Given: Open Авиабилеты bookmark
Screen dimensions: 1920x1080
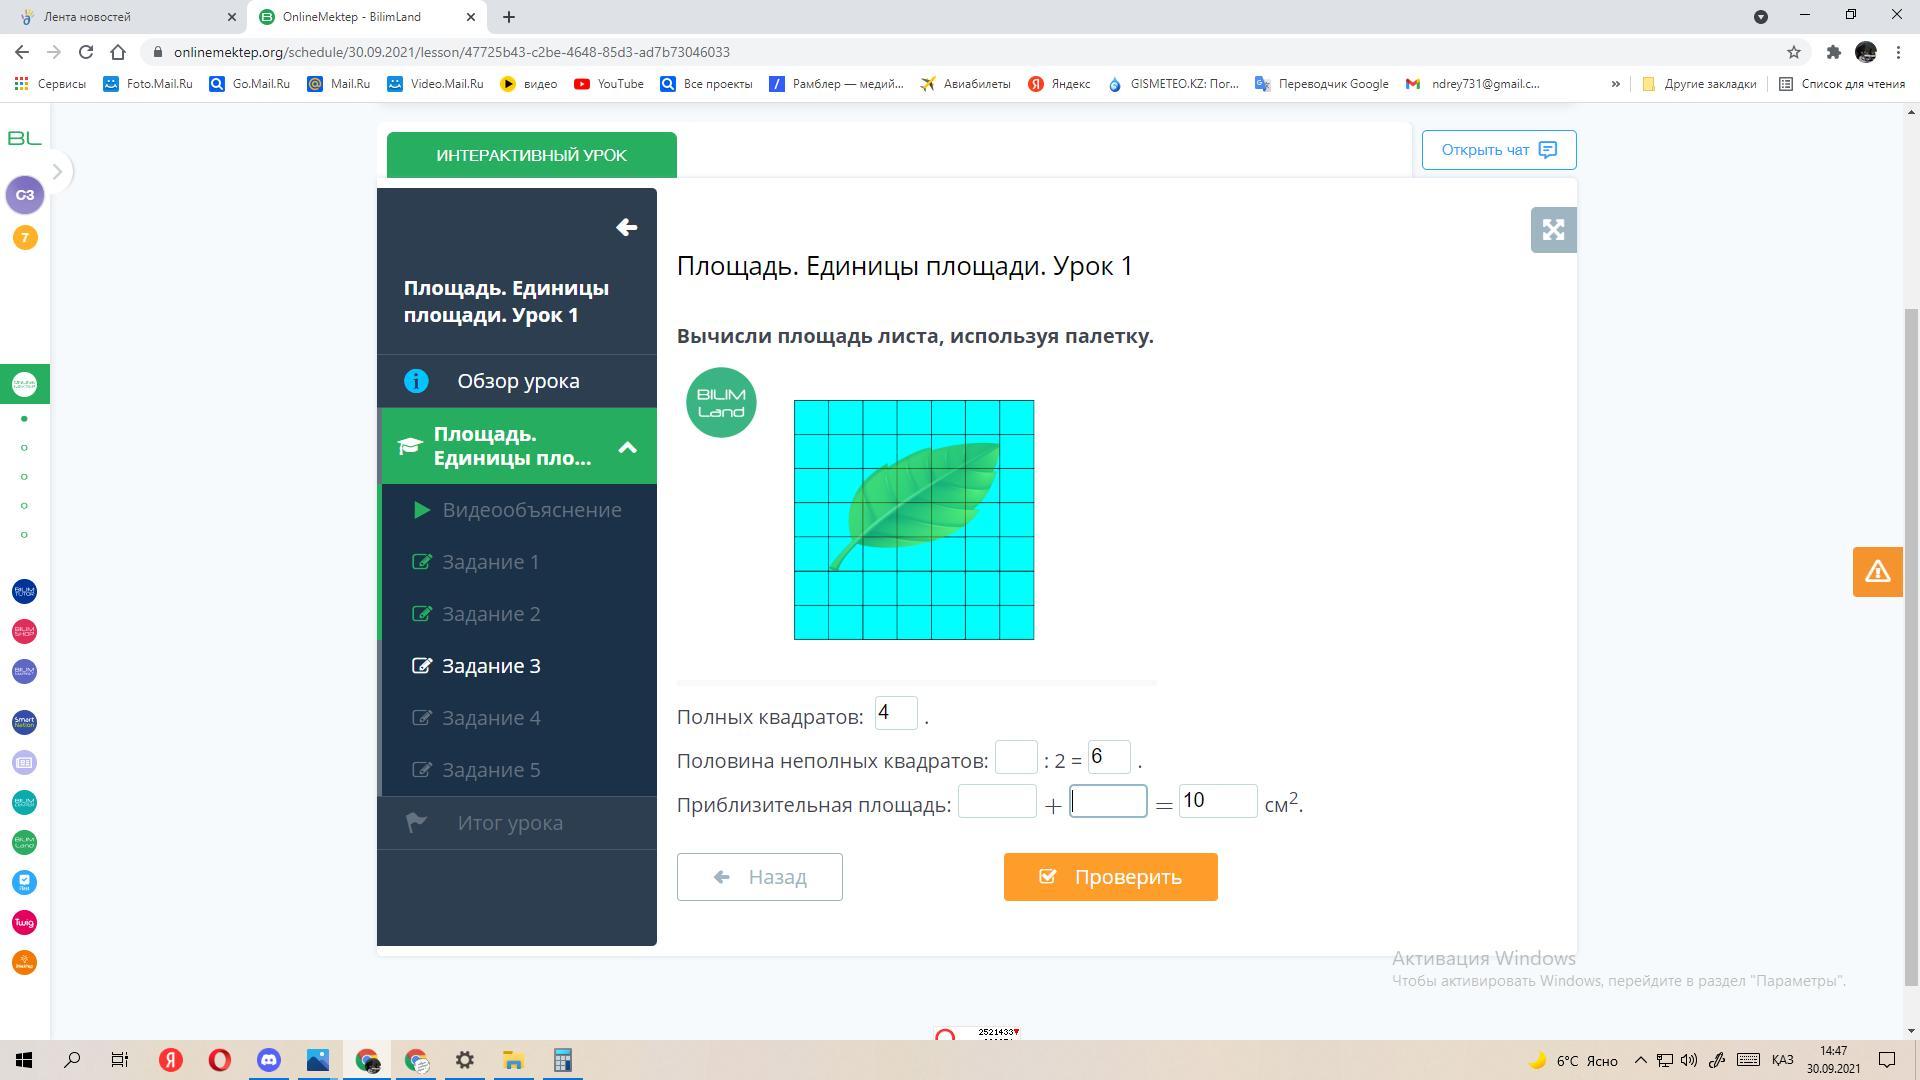Looking at the screenshot, I should (966, 84).
